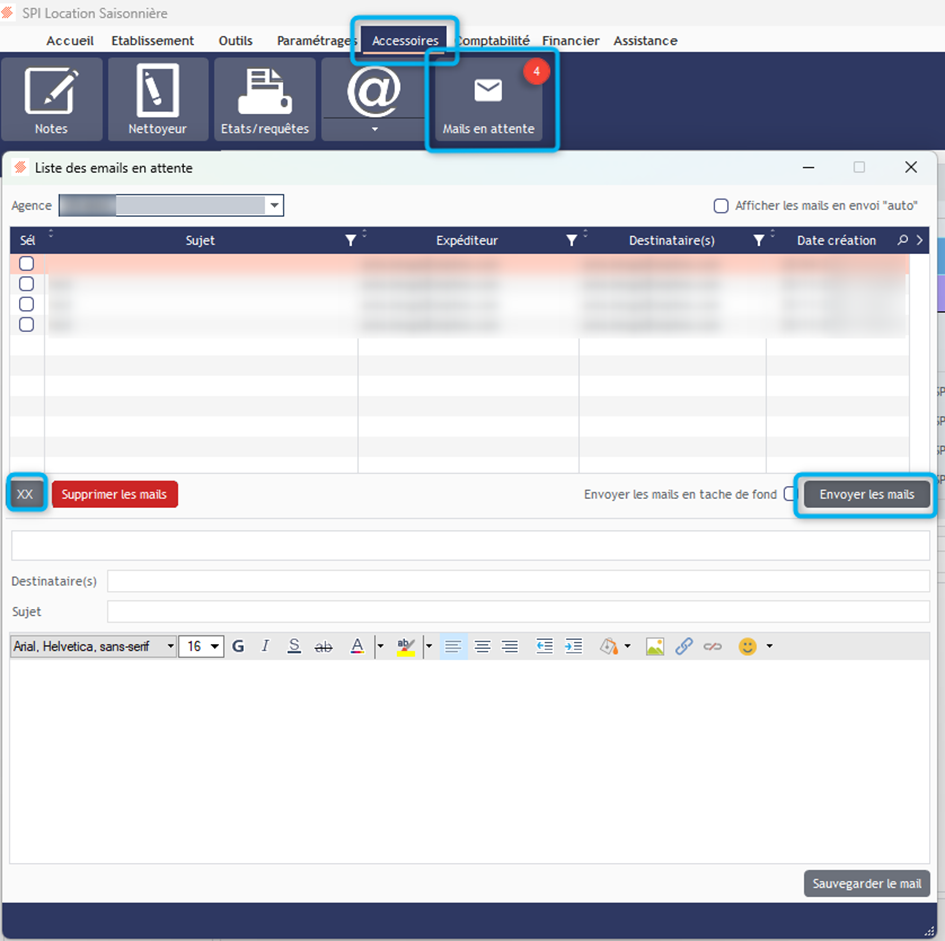Insert an image into the mail
Screen dimensions: 945x941
click(x=655, y=646)
